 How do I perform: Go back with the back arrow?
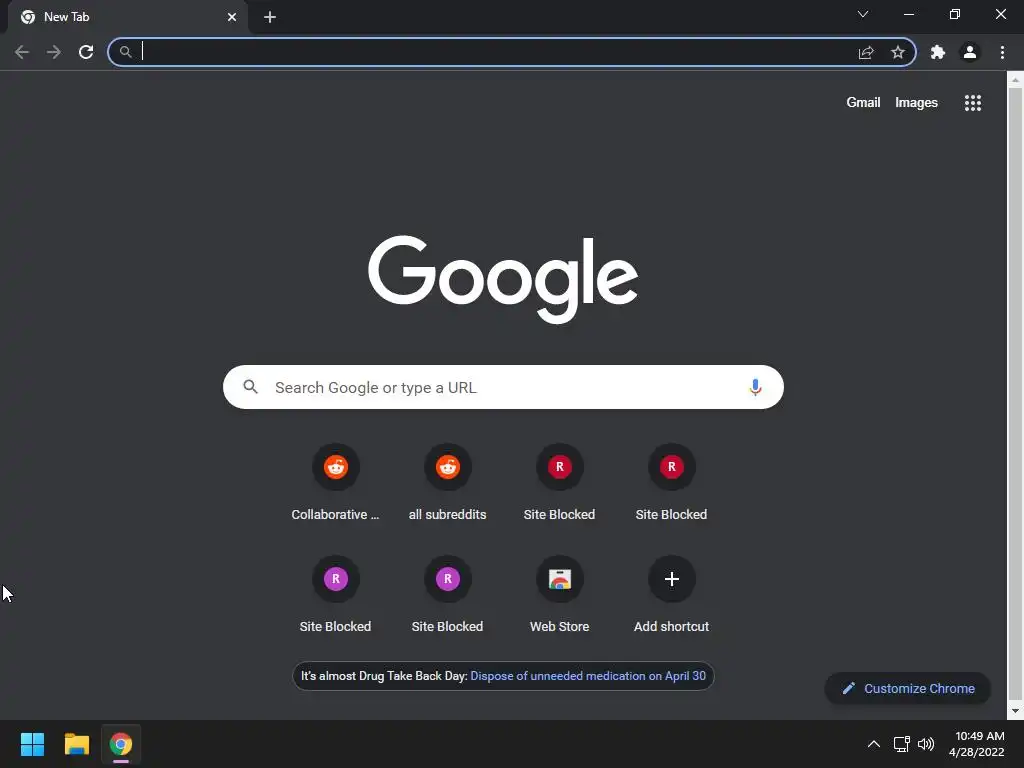coord(22,52)
